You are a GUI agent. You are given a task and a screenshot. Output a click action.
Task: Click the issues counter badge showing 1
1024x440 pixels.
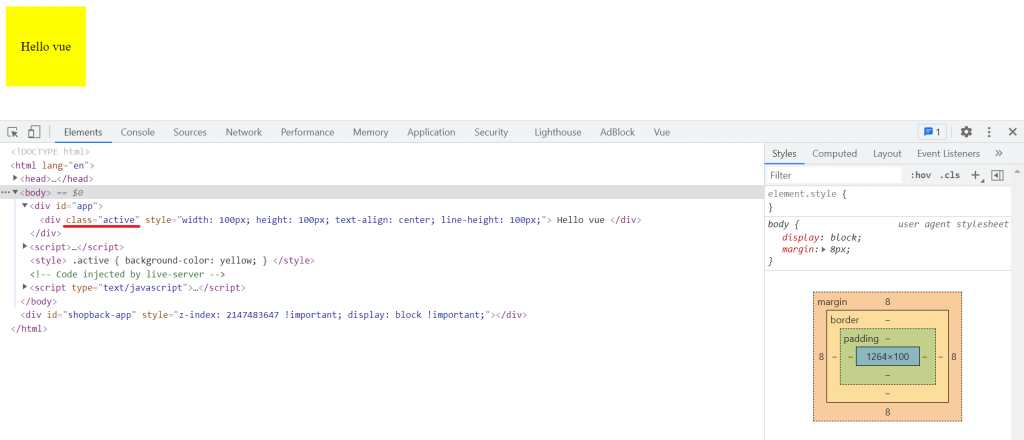tap(932, 132)
